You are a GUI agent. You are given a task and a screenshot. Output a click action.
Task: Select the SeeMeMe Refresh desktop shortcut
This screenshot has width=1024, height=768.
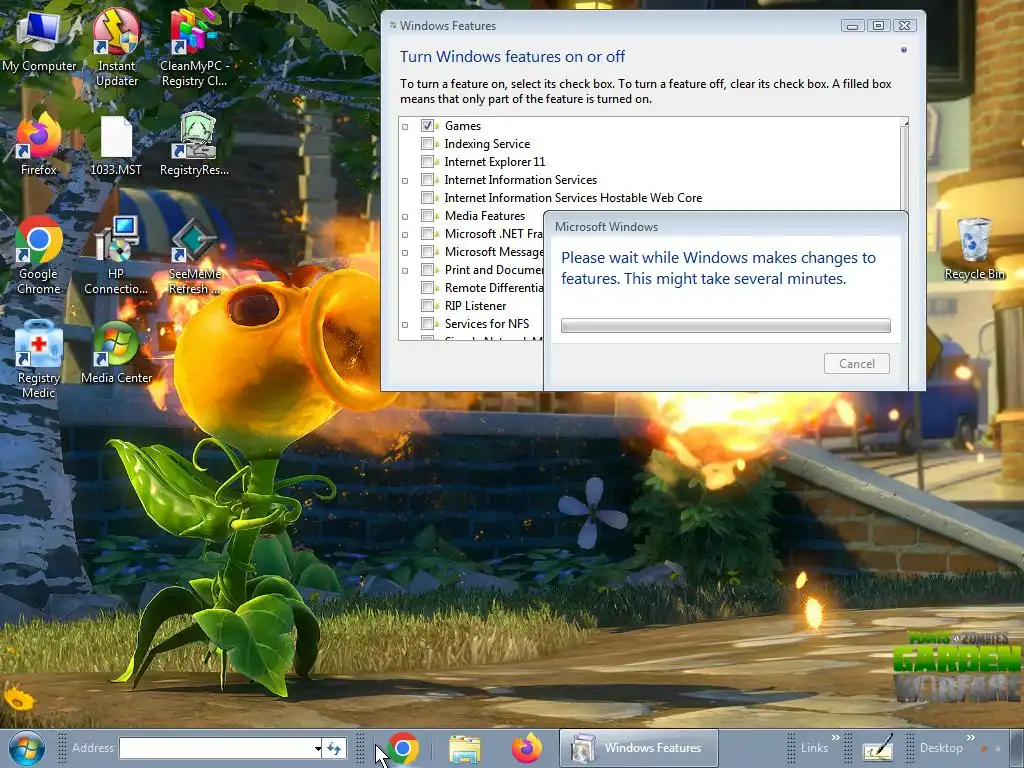coord(194,256)
